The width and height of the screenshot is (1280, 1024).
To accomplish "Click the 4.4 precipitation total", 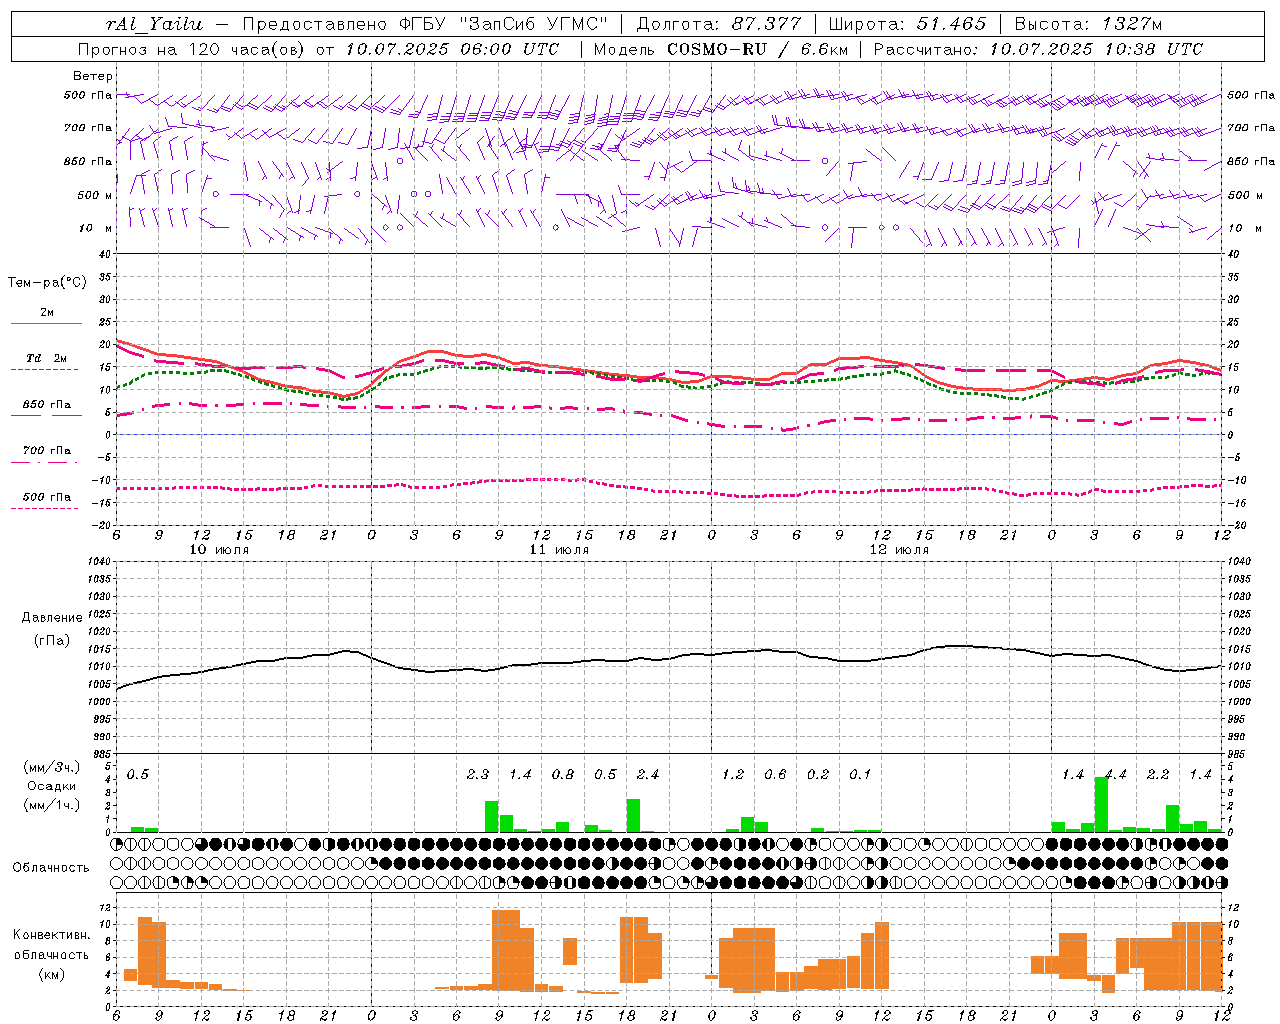I will click(1115, 774).
